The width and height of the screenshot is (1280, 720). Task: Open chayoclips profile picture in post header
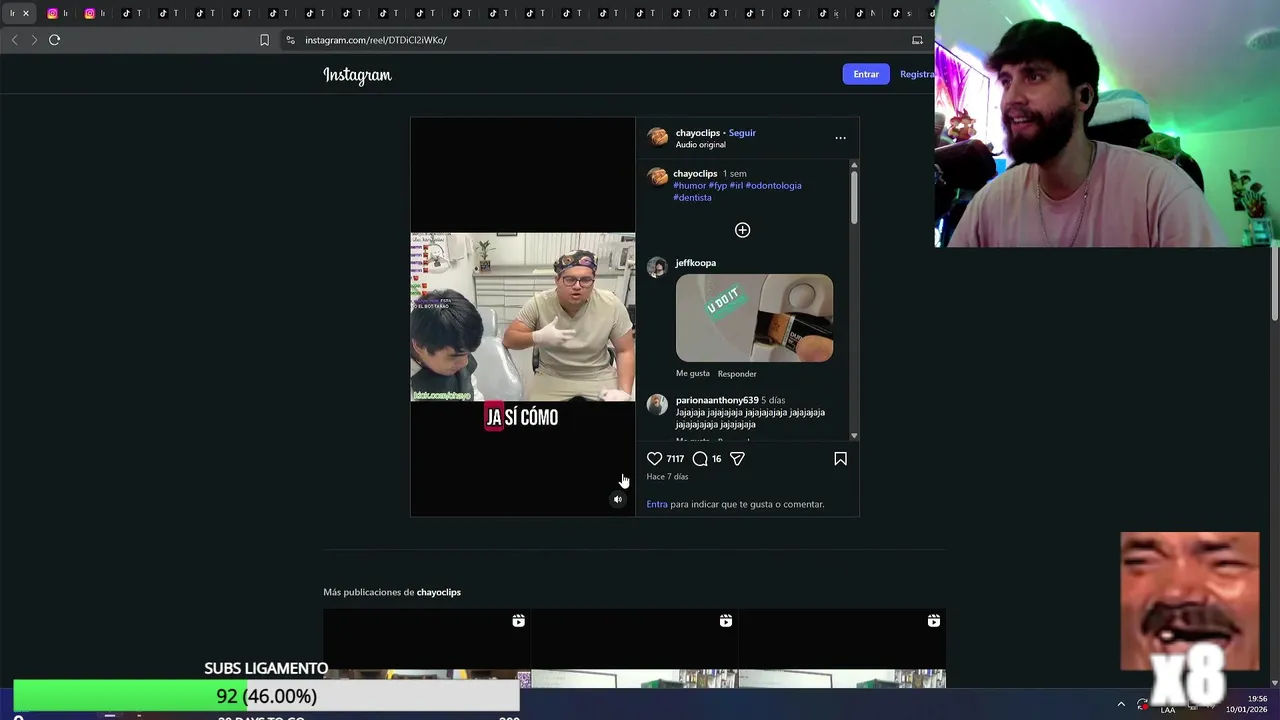pos(657,137)
